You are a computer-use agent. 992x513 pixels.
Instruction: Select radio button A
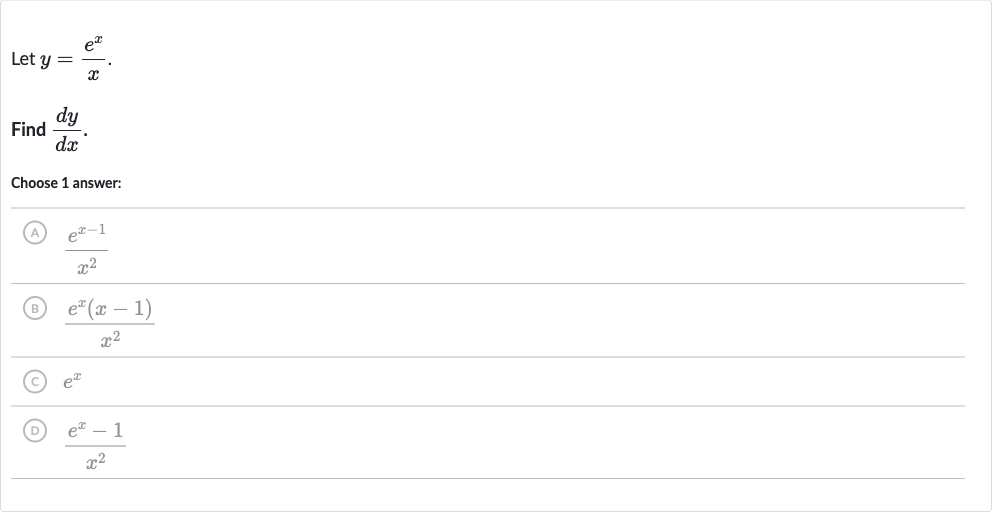pyautogui.click(x=35, y=233)
